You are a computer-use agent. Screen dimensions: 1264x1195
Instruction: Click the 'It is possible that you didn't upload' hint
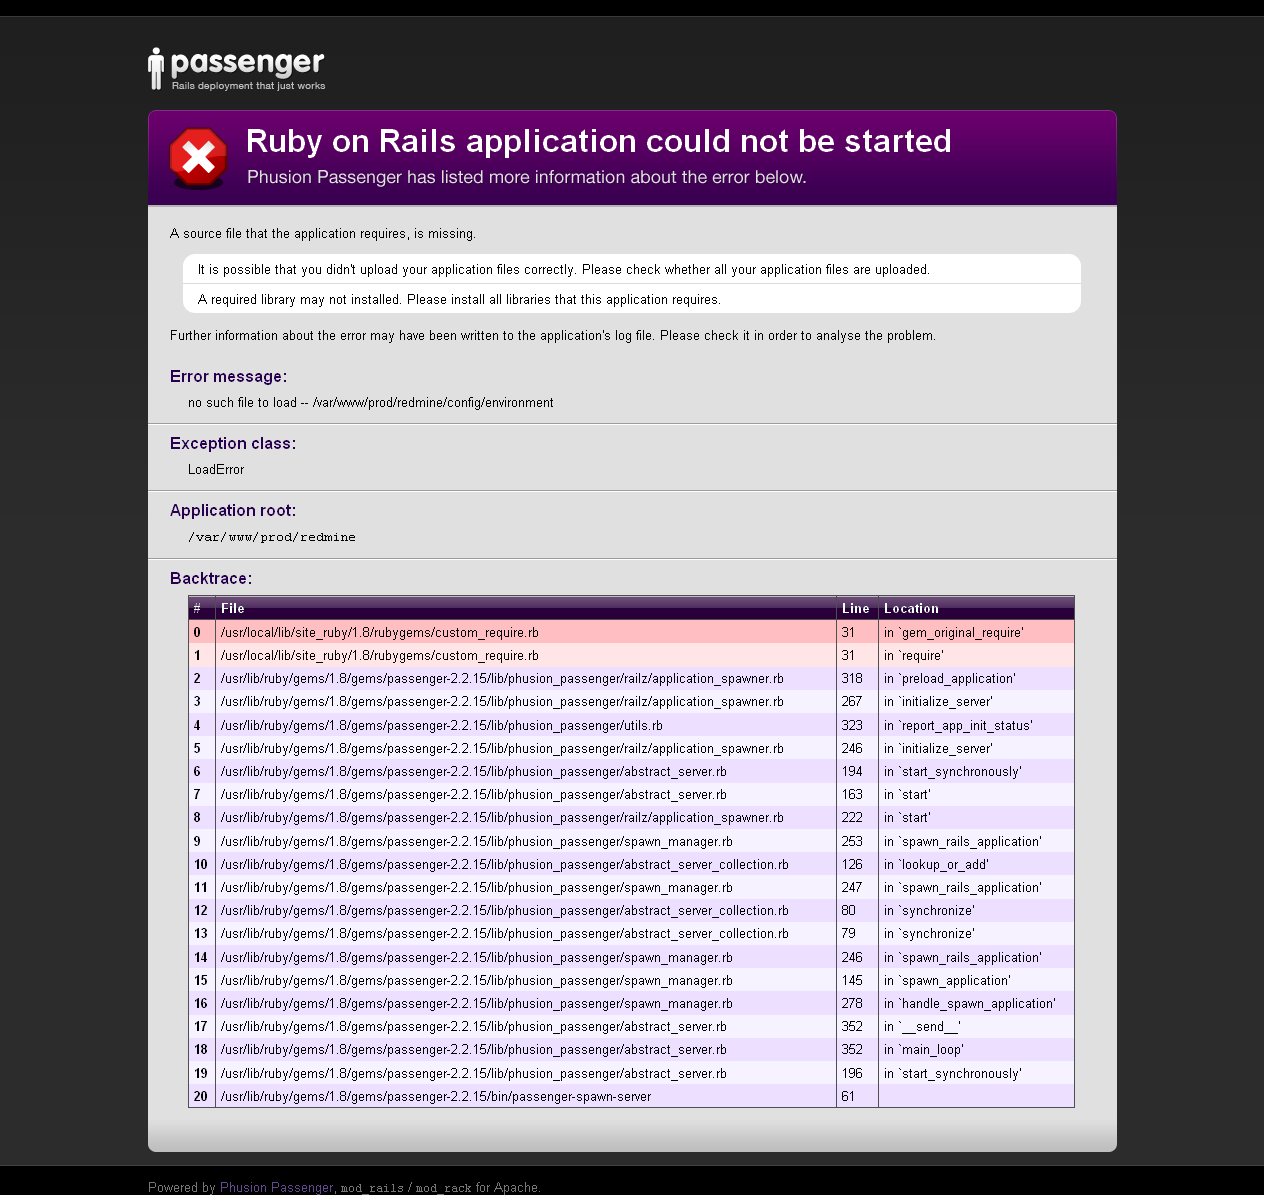click(x=564, y=269)
